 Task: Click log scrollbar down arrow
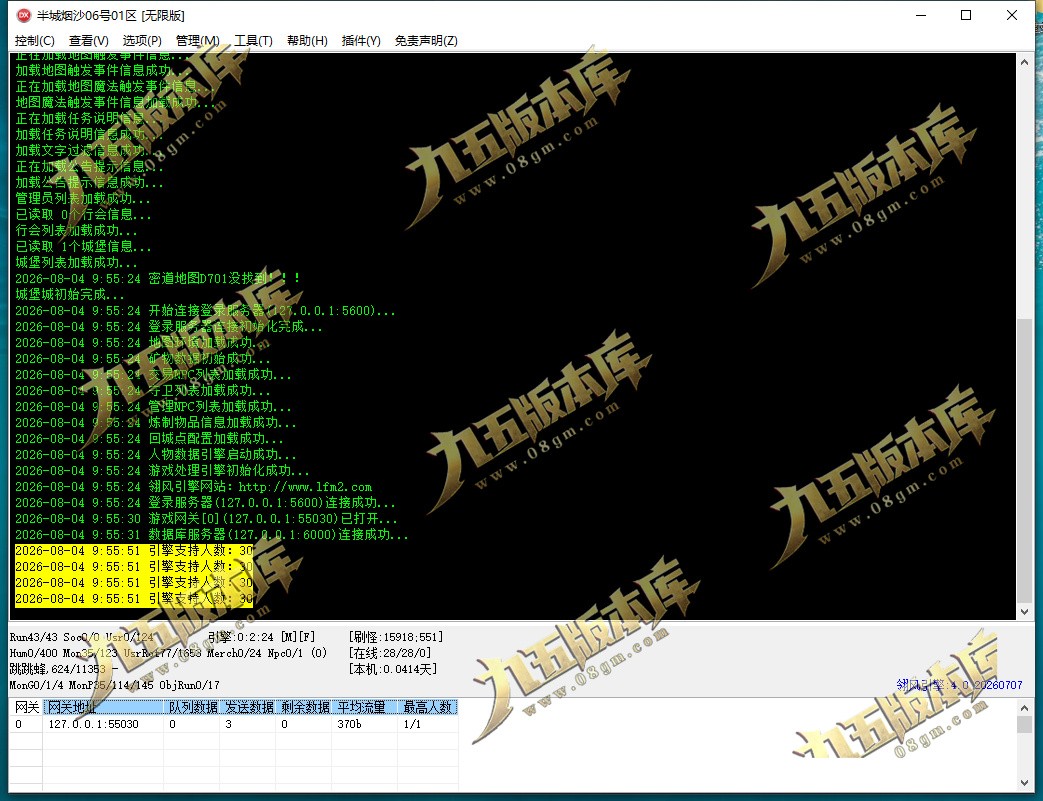(x=1024, y=611)
